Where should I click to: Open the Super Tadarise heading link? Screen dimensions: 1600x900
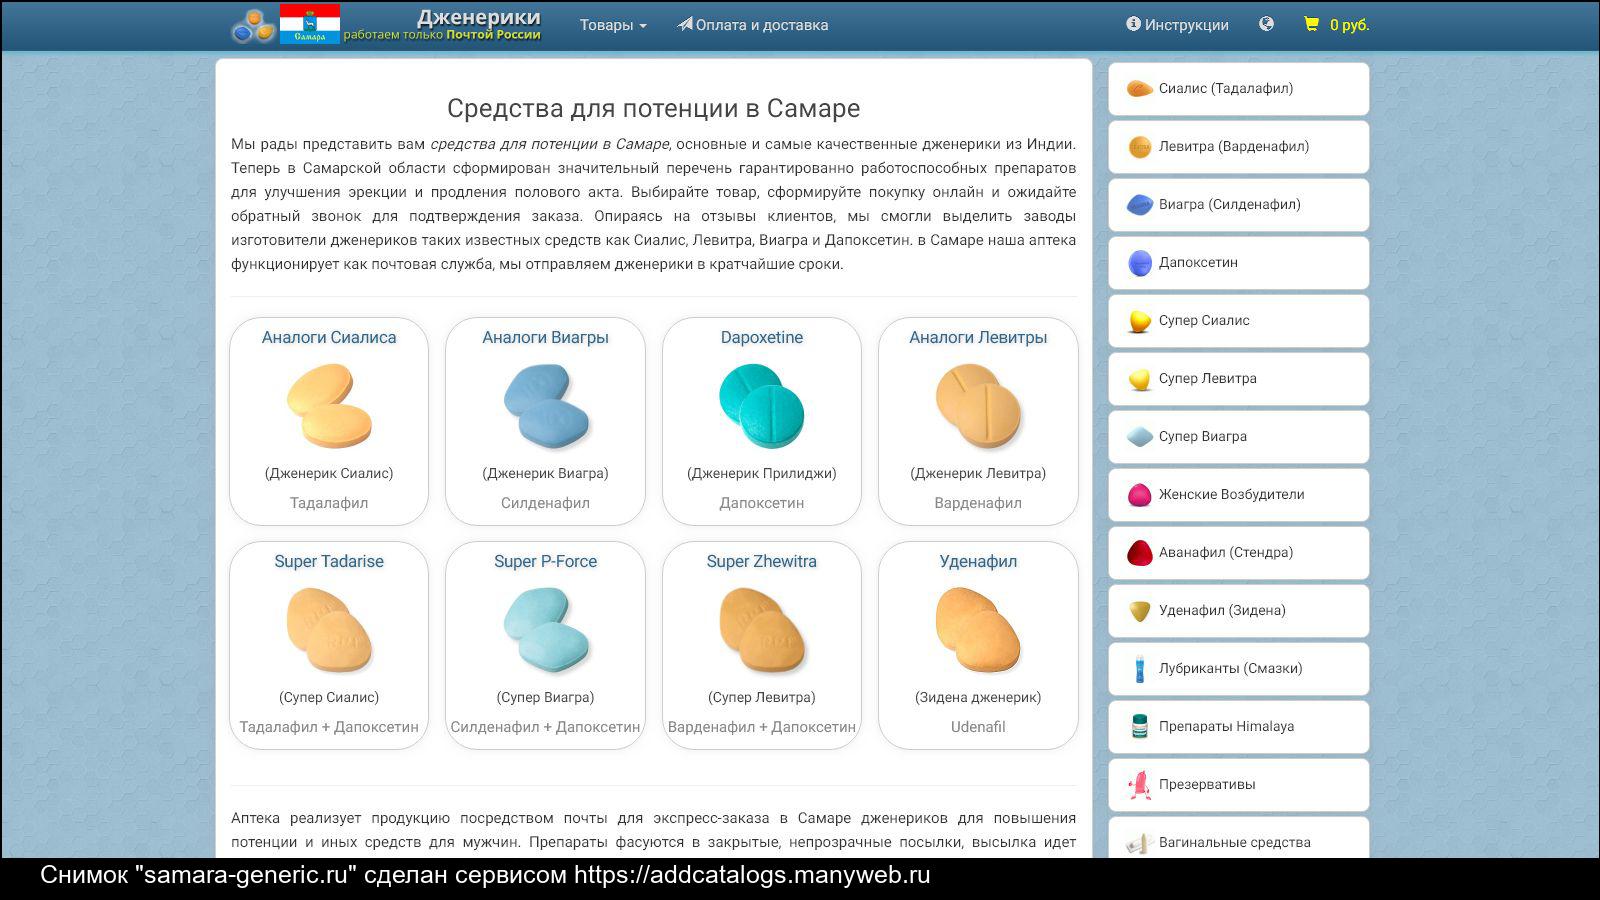[329, 561]
